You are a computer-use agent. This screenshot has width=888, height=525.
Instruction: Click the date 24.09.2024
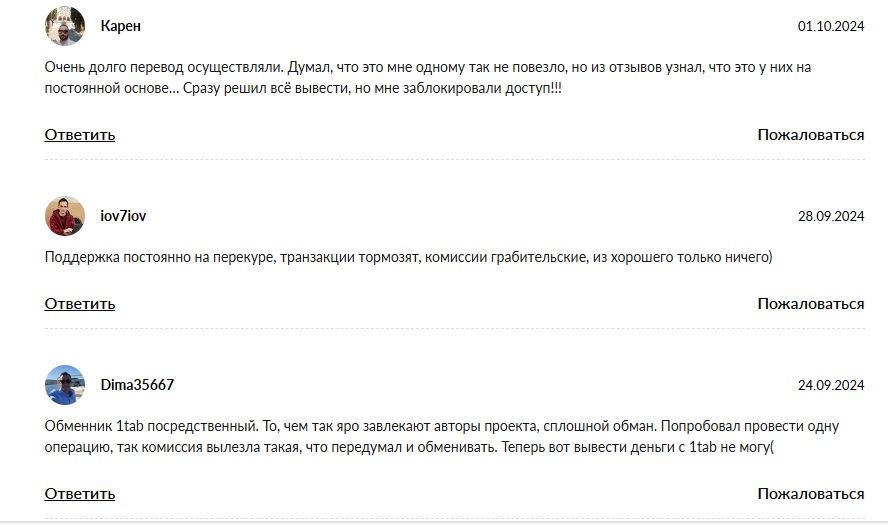831,385
